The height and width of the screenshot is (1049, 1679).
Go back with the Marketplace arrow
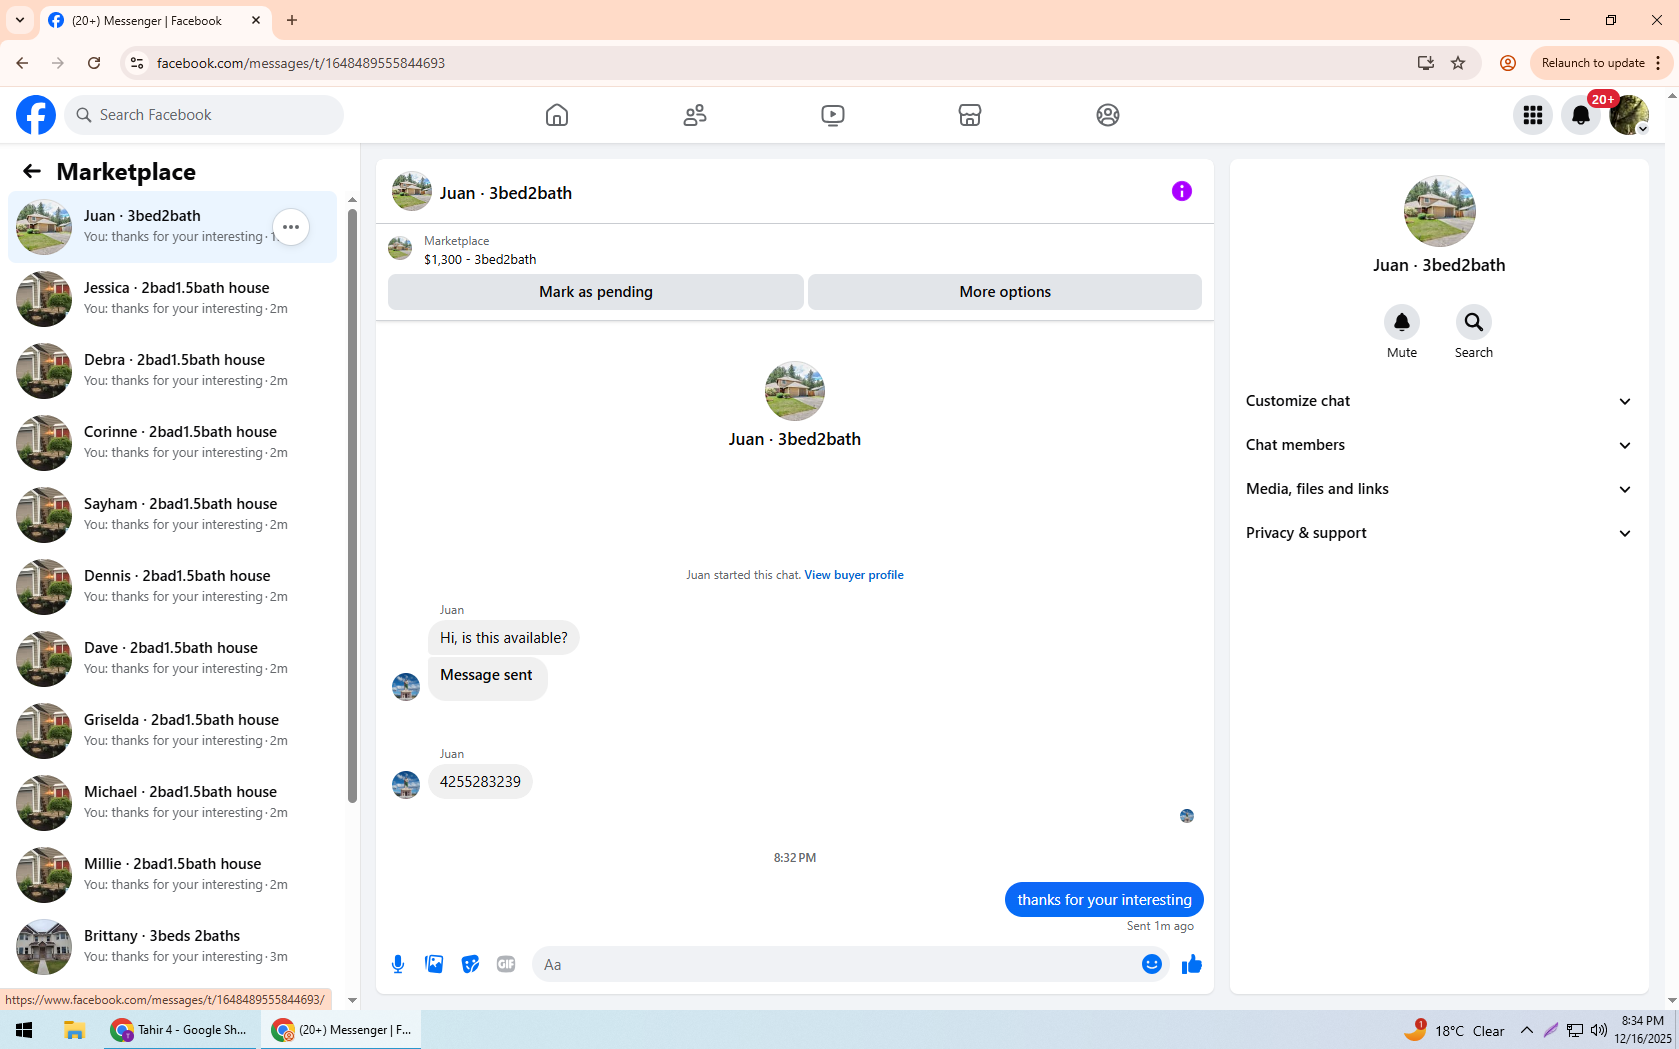32,171
